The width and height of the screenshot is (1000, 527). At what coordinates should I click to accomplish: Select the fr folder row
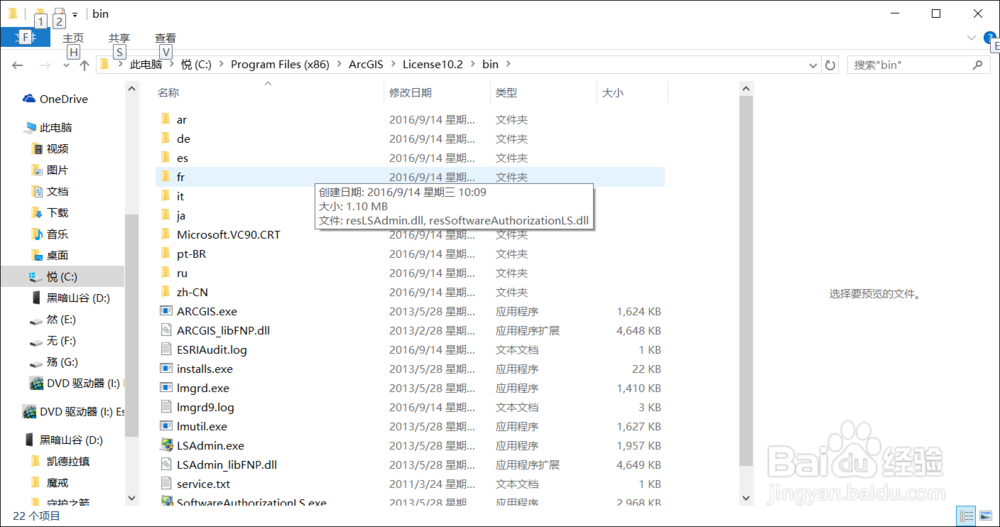point(410,177)
